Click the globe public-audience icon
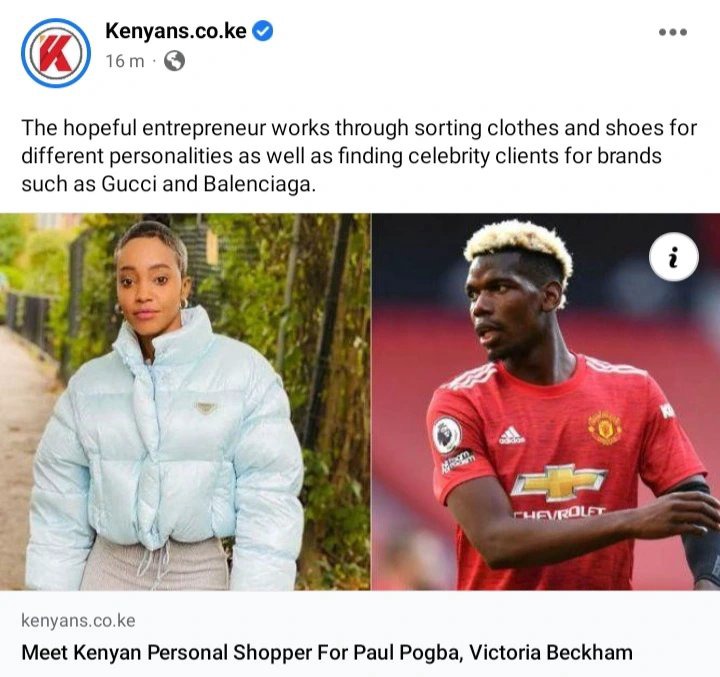 coord(174,61)
